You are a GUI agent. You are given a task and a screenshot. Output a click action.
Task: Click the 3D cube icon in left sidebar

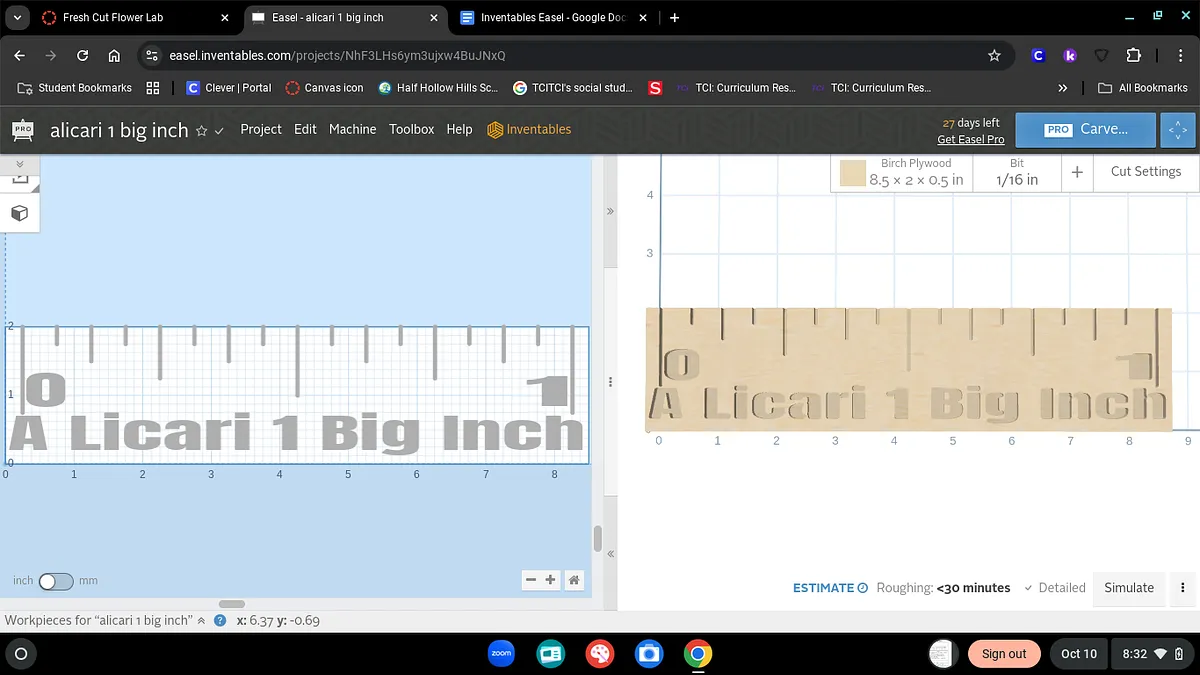[x=19, y=213]
